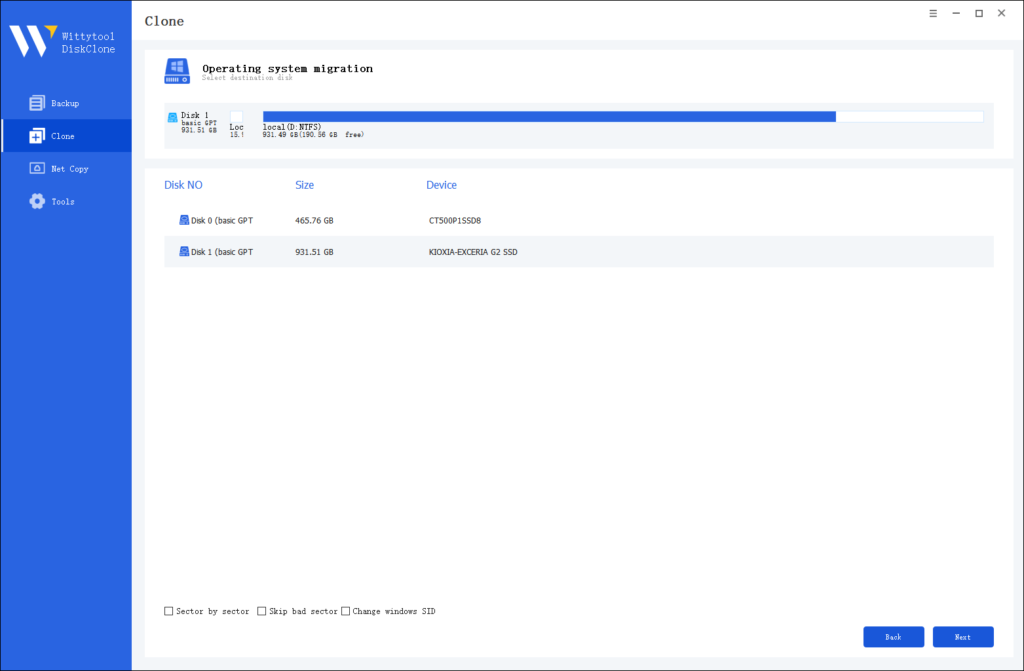Open the hamburger menu at top right
This screenshot has width=1024, height=671.
point(933,13)
